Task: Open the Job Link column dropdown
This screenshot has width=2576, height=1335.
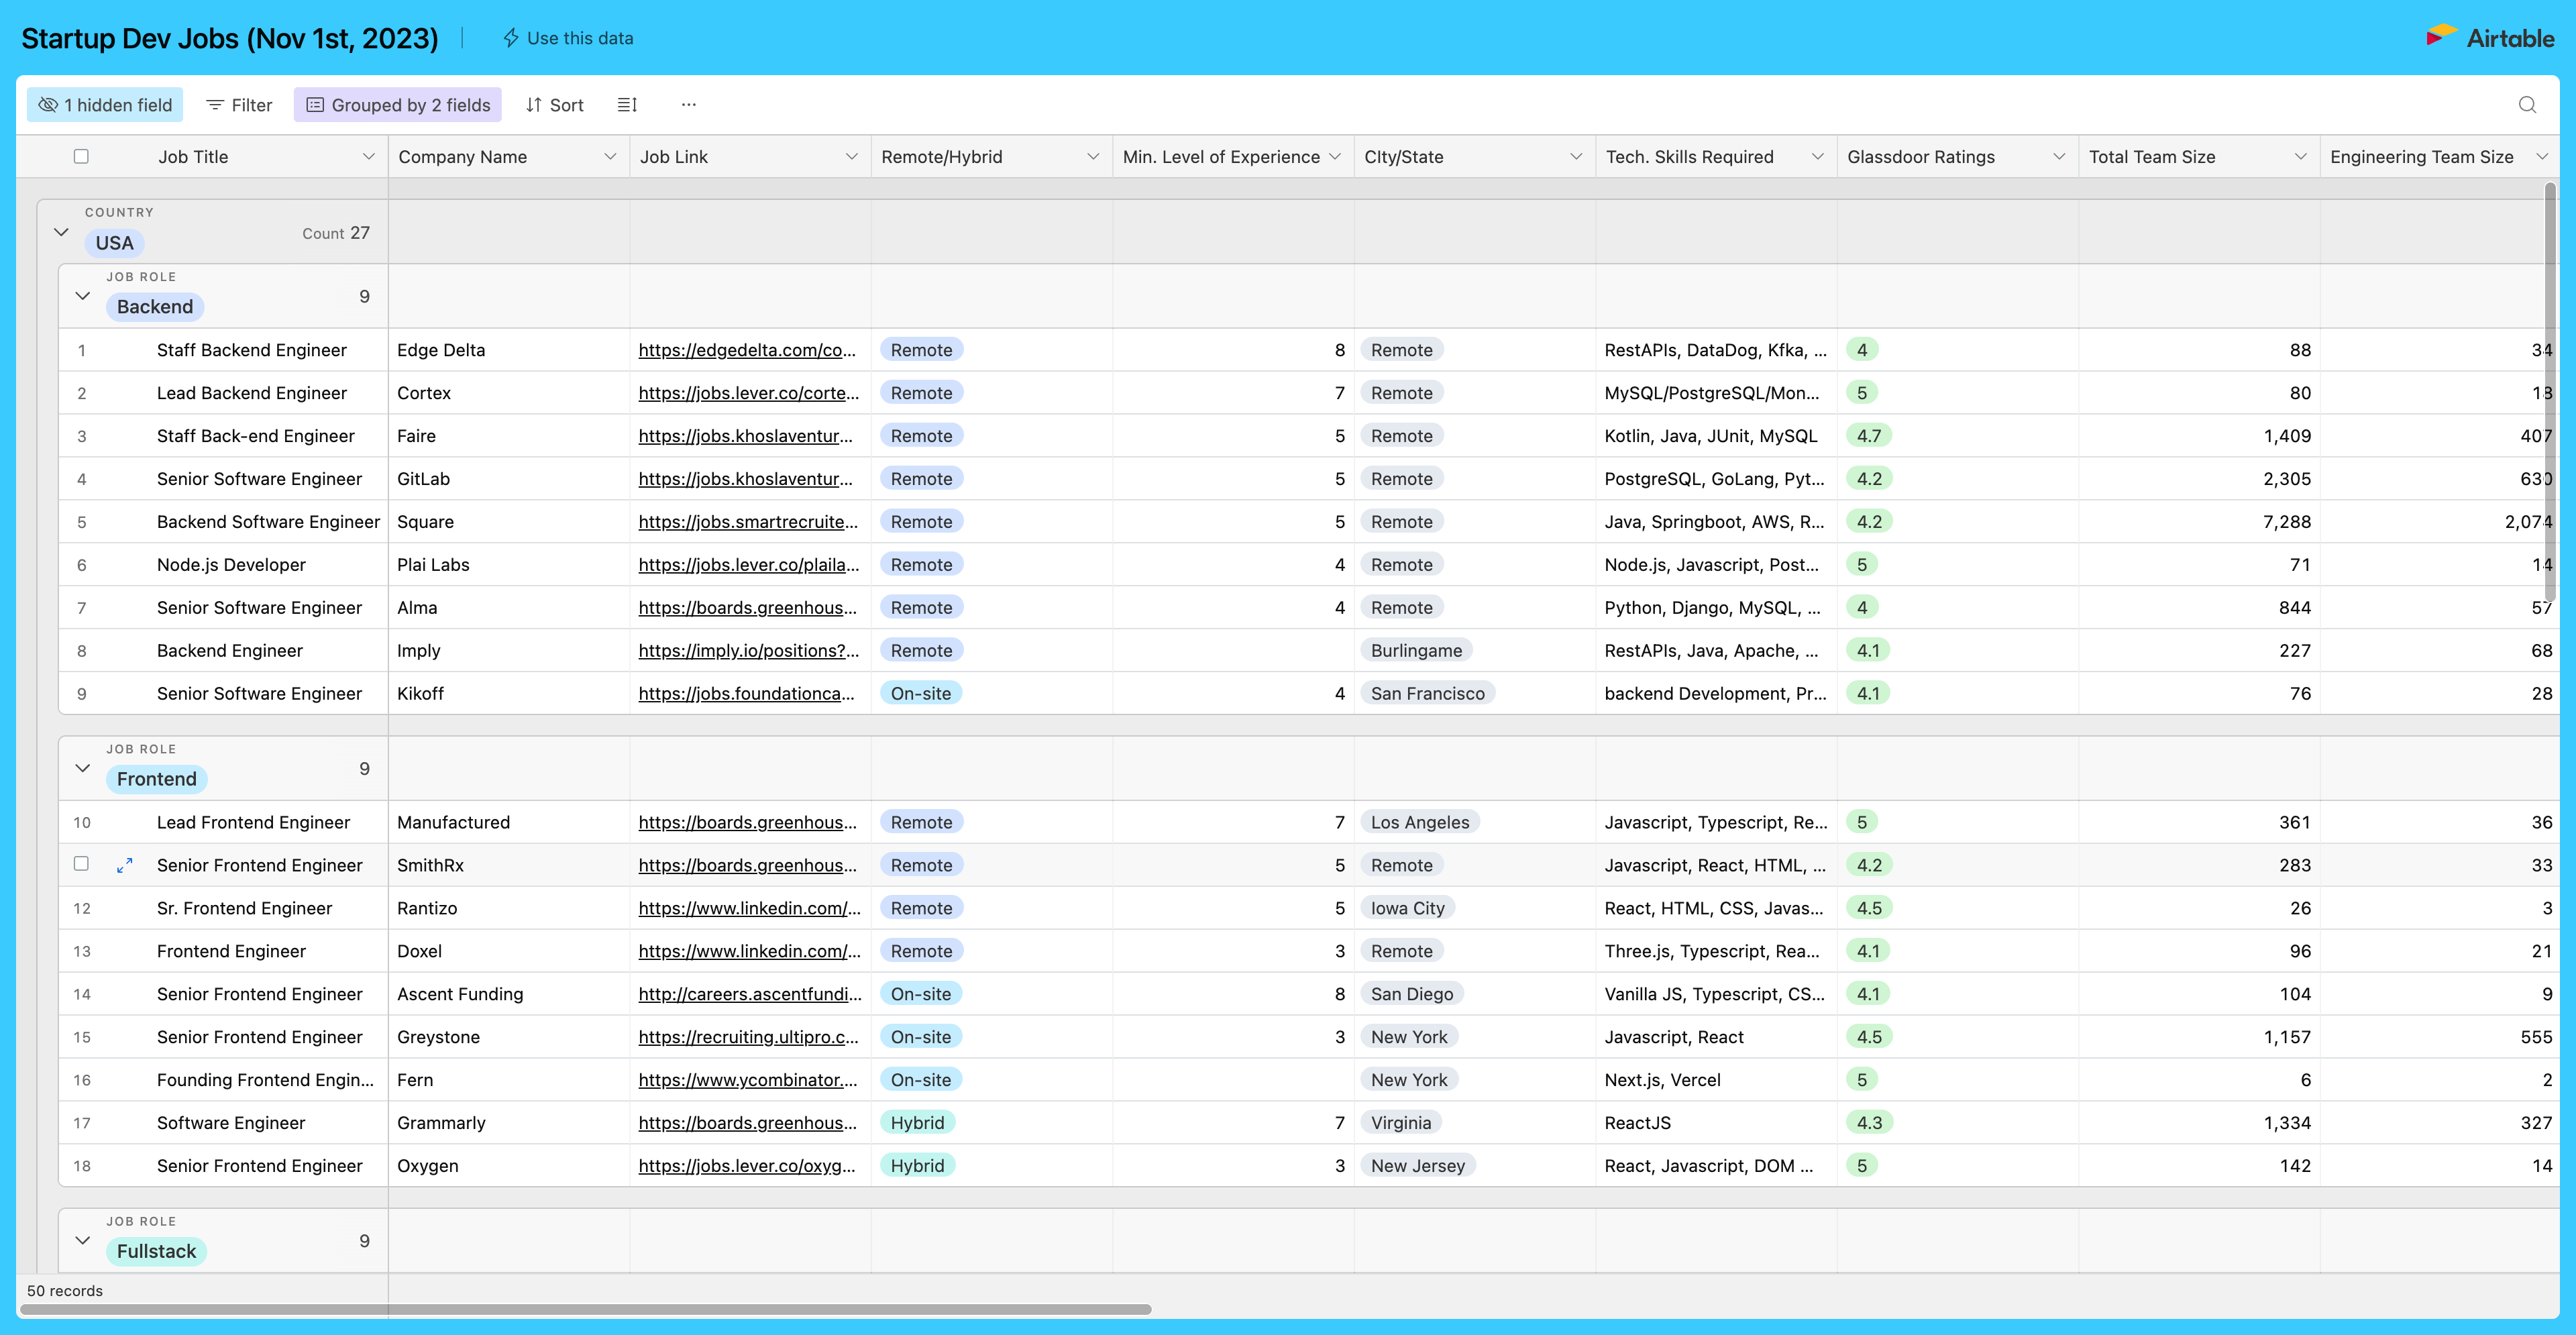Action: pyautogui.click(x=852, y=157)
